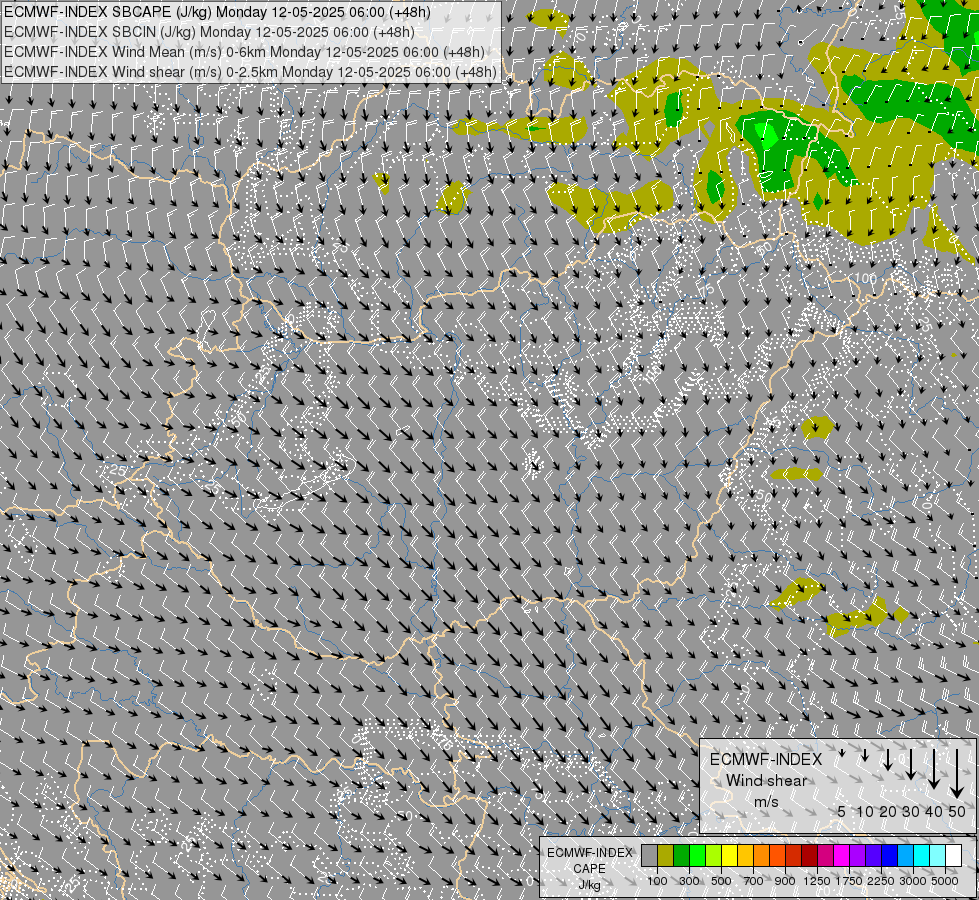This screenshot has height=900, width=979.
Task: Click the white swatch in CAPE legend
Action: 954,855
